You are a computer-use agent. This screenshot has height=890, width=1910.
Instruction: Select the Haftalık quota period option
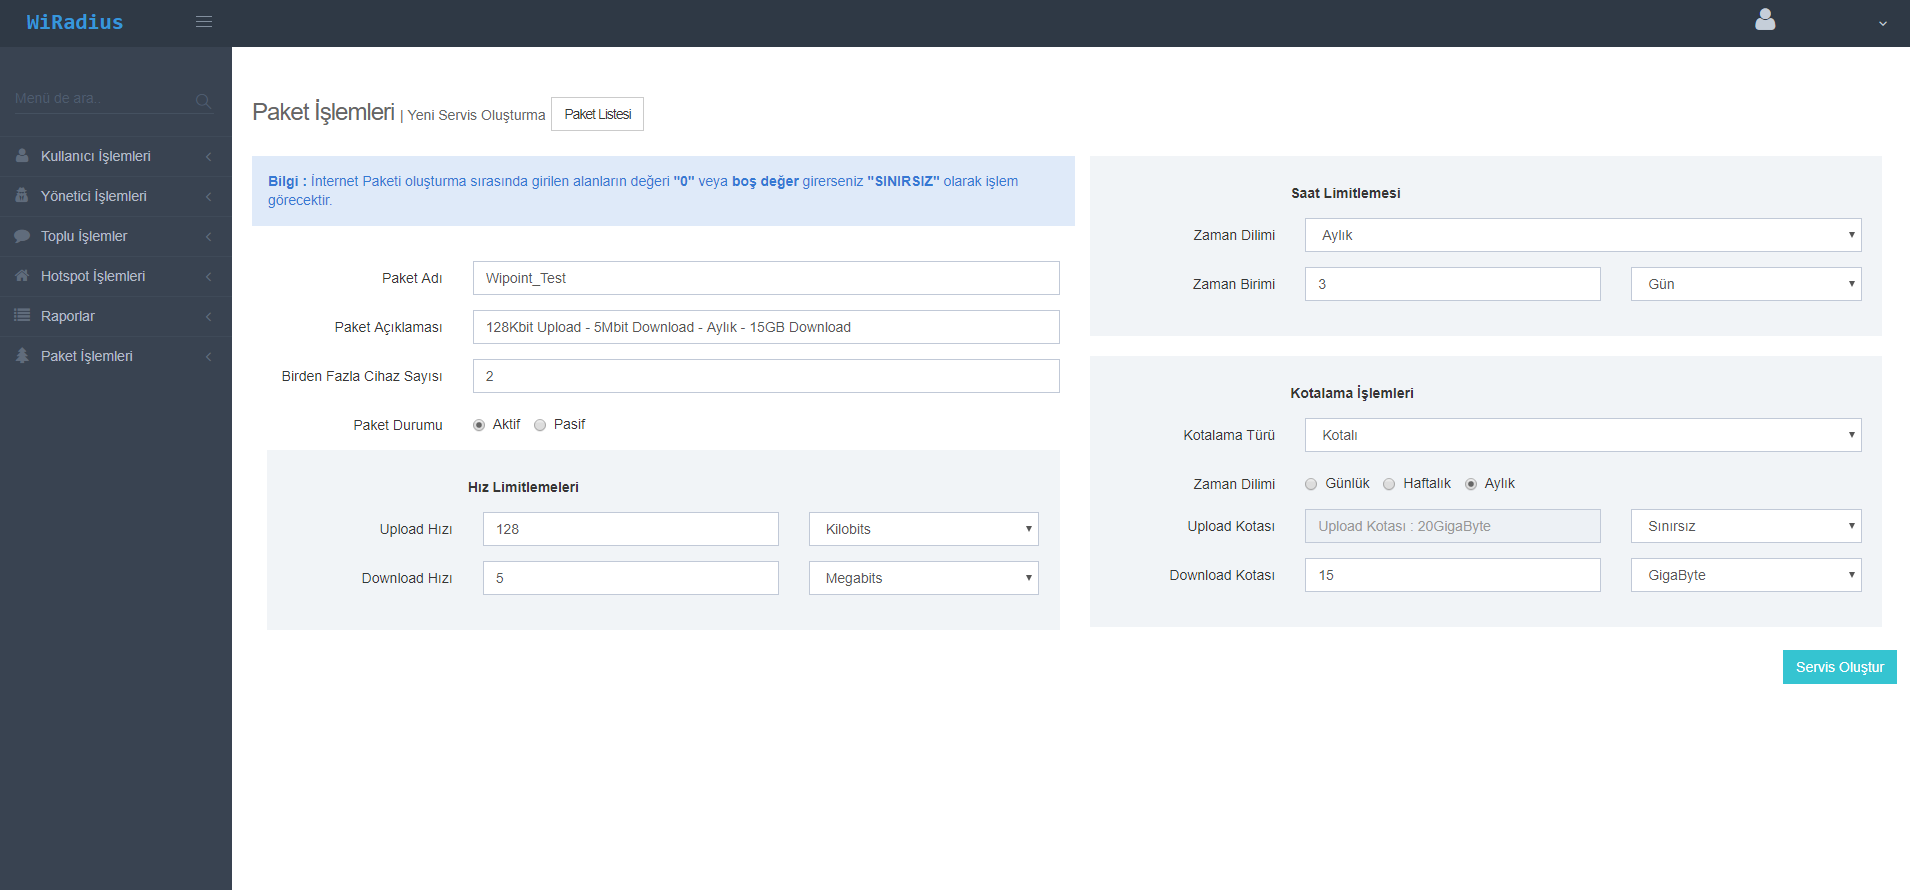(1389, 484)
